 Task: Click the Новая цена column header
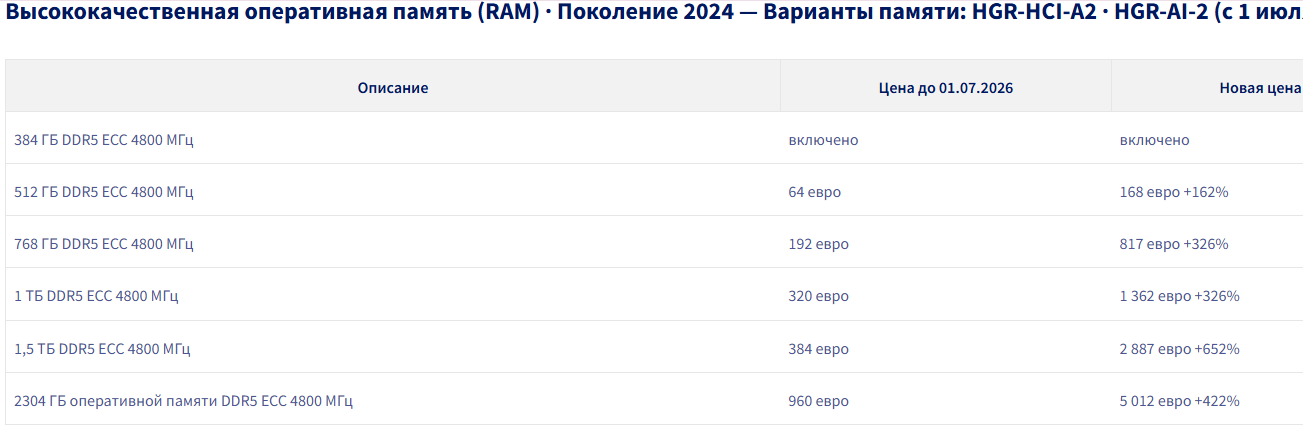click(1260, 88)
